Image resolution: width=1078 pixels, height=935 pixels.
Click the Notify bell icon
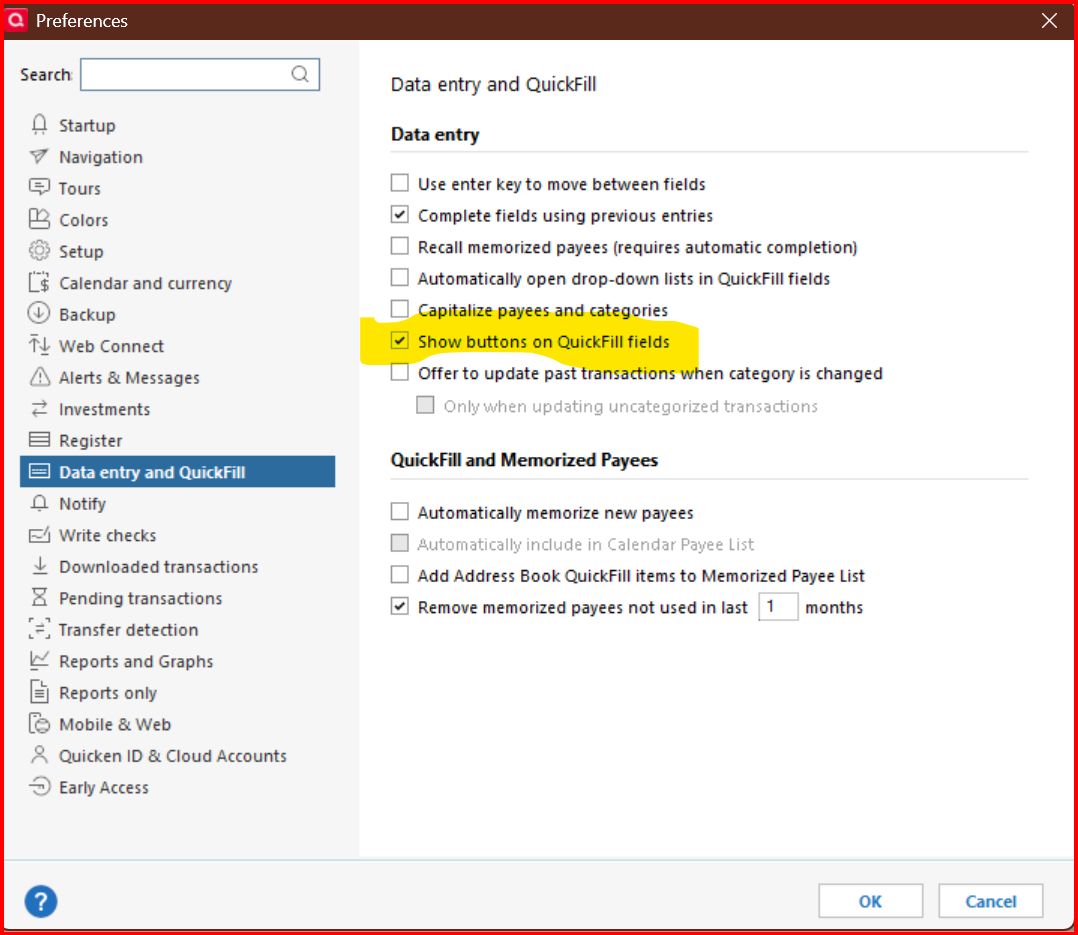[39, 503]
